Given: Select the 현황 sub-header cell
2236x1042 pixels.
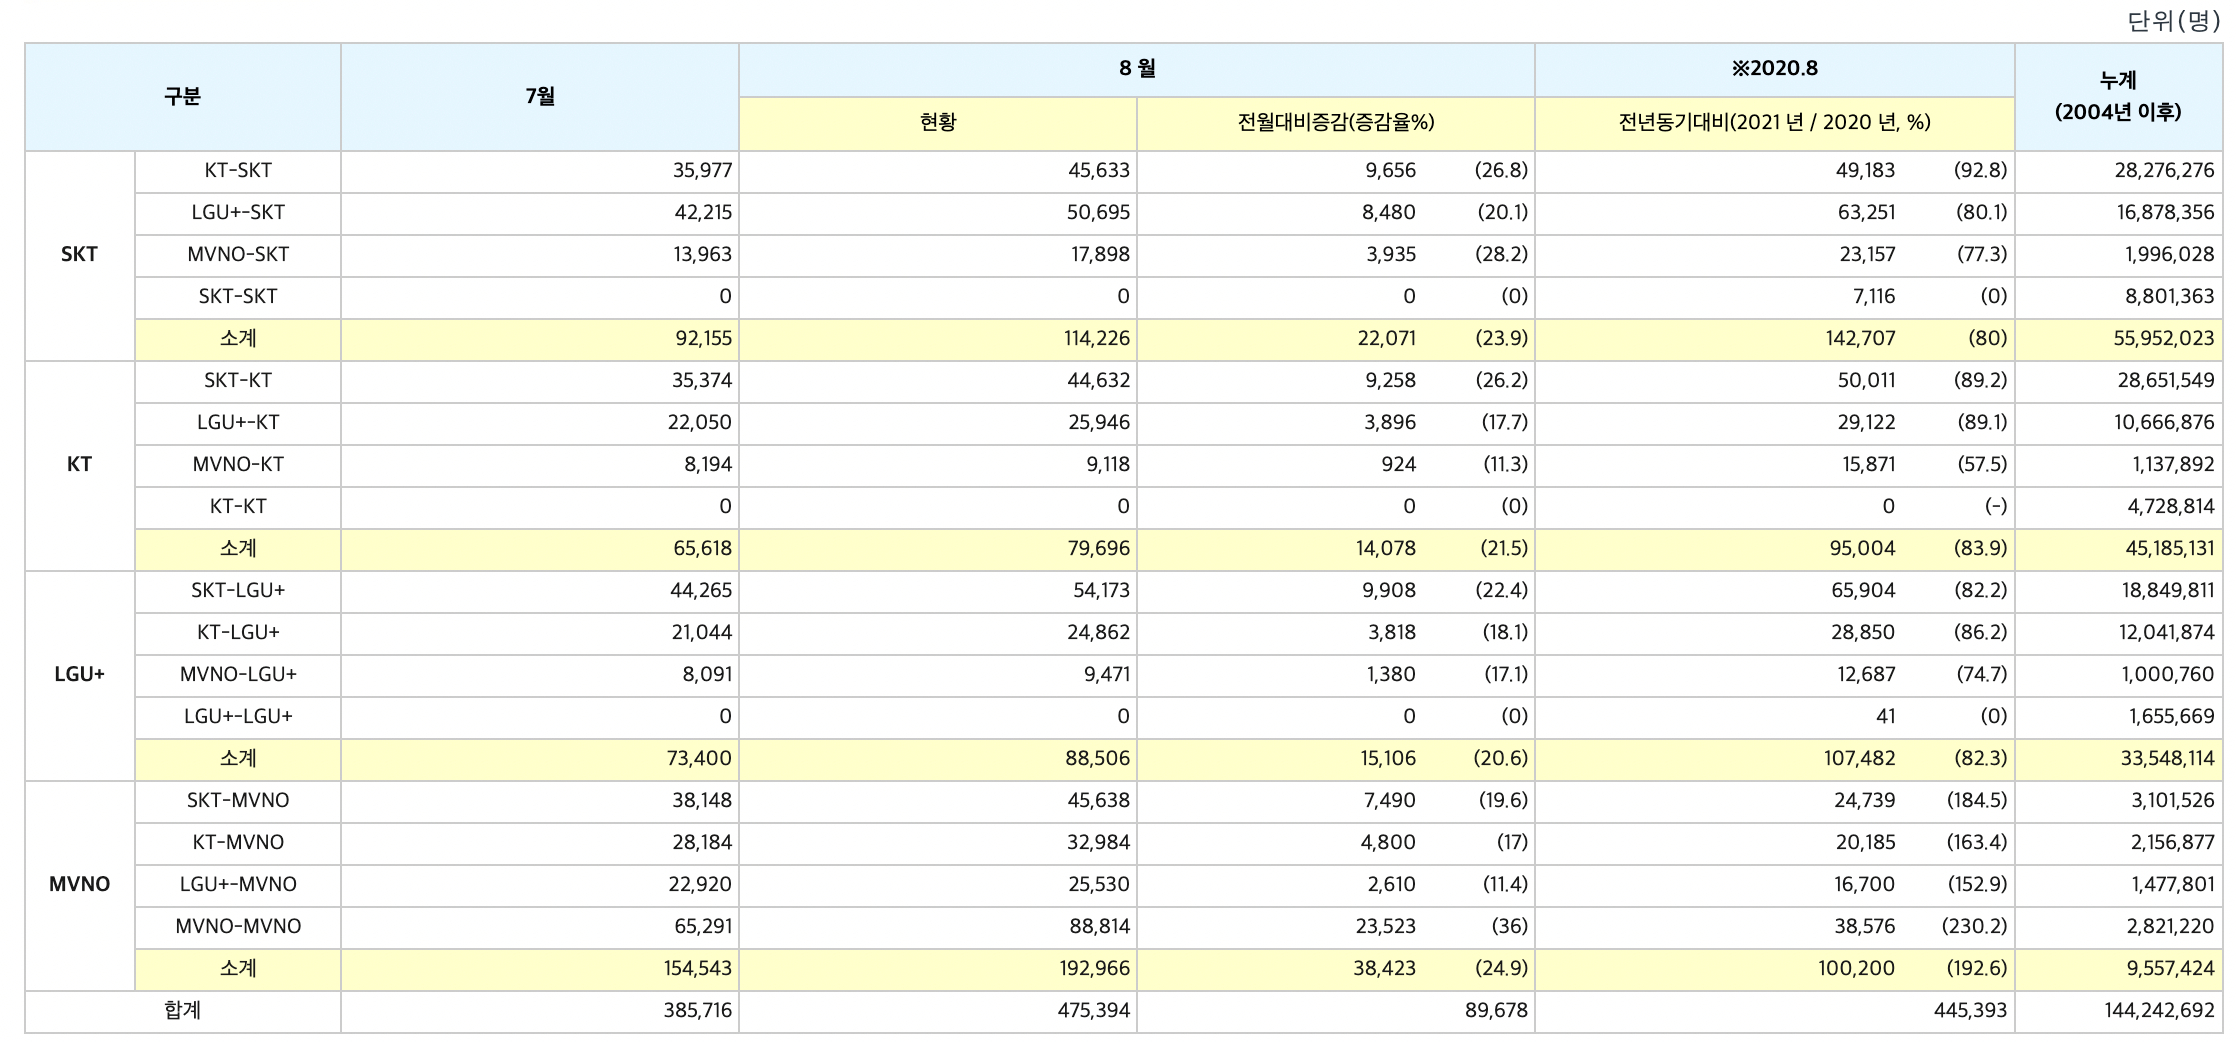Looking at the screenshot, I should (x=938, y=123).
